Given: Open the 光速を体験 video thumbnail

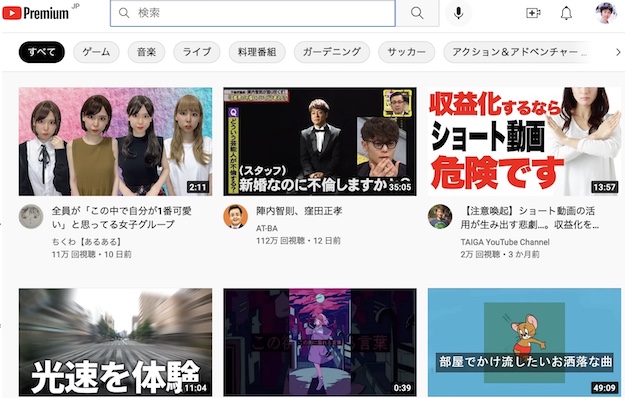Looking at the screenshot, I should 115,343.
